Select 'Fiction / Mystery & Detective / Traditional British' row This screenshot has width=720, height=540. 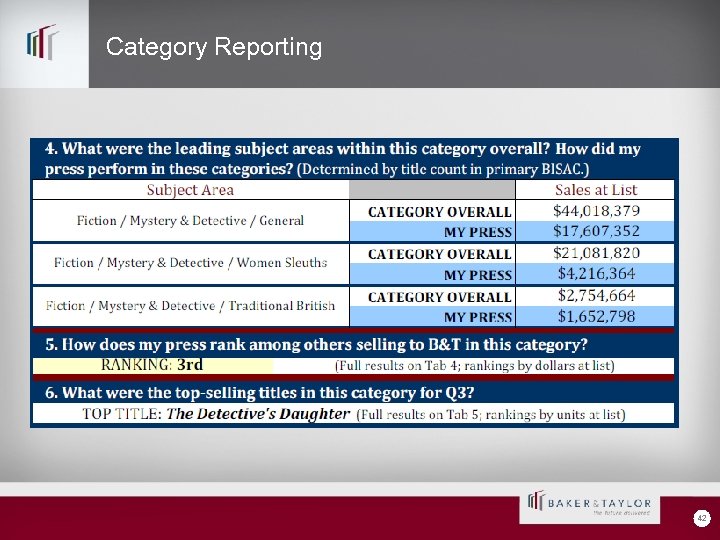point(191,306)
